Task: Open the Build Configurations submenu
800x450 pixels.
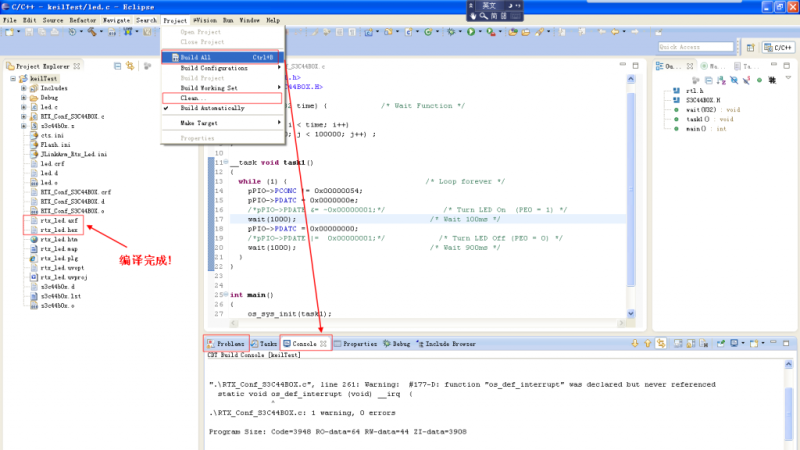Action: [215, 68]
